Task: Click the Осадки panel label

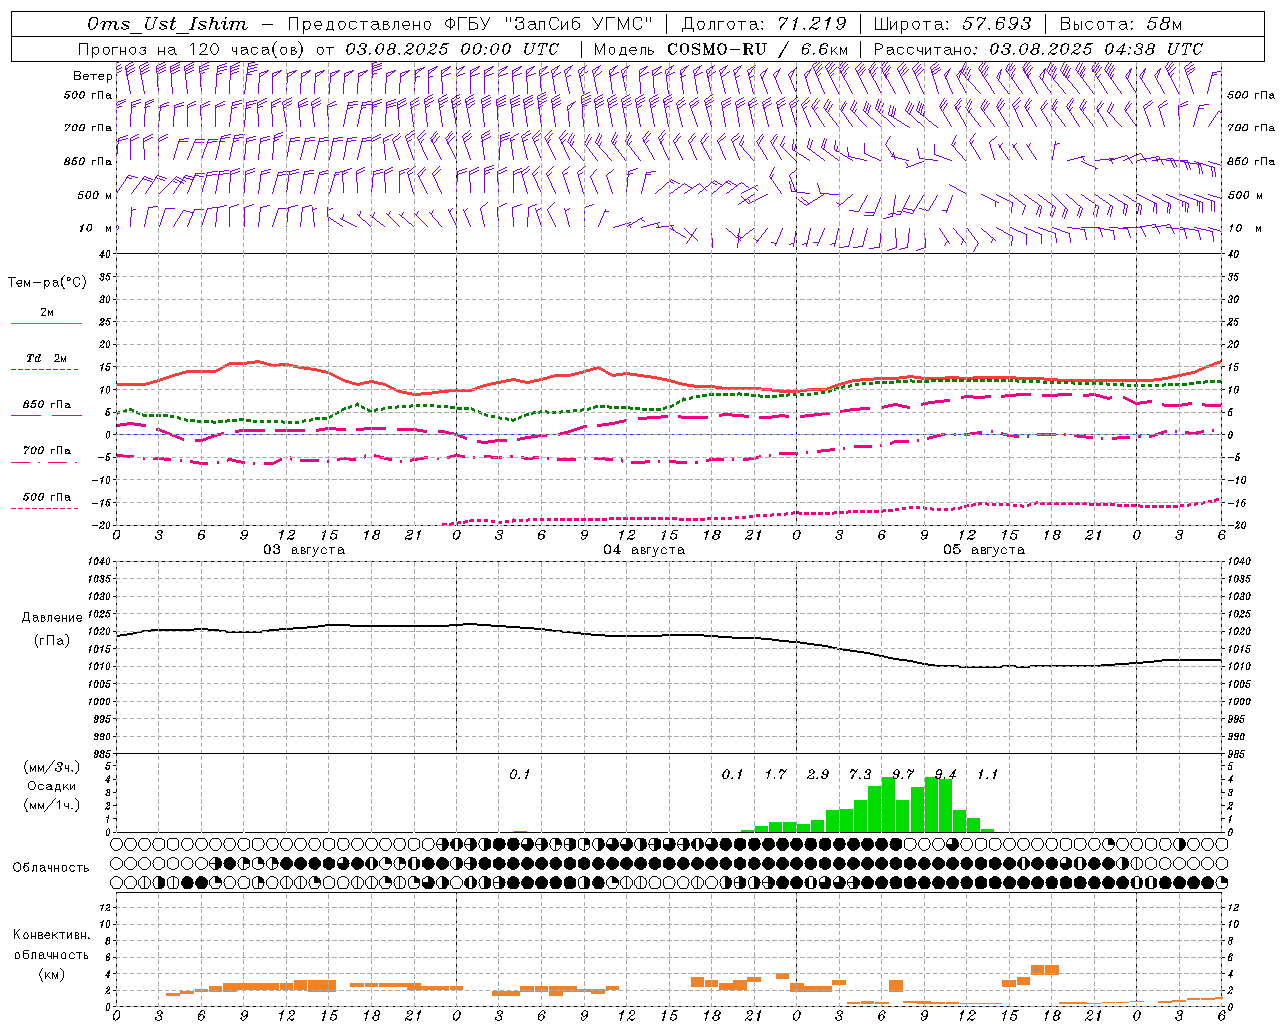Action: [52, 786]
